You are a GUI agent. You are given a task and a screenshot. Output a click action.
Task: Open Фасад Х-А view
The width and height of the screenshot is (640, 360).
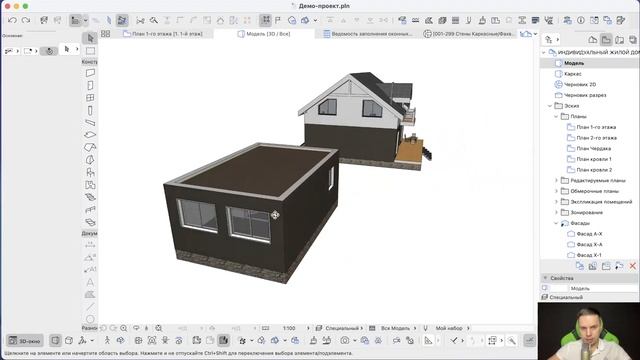pos(589,244)
